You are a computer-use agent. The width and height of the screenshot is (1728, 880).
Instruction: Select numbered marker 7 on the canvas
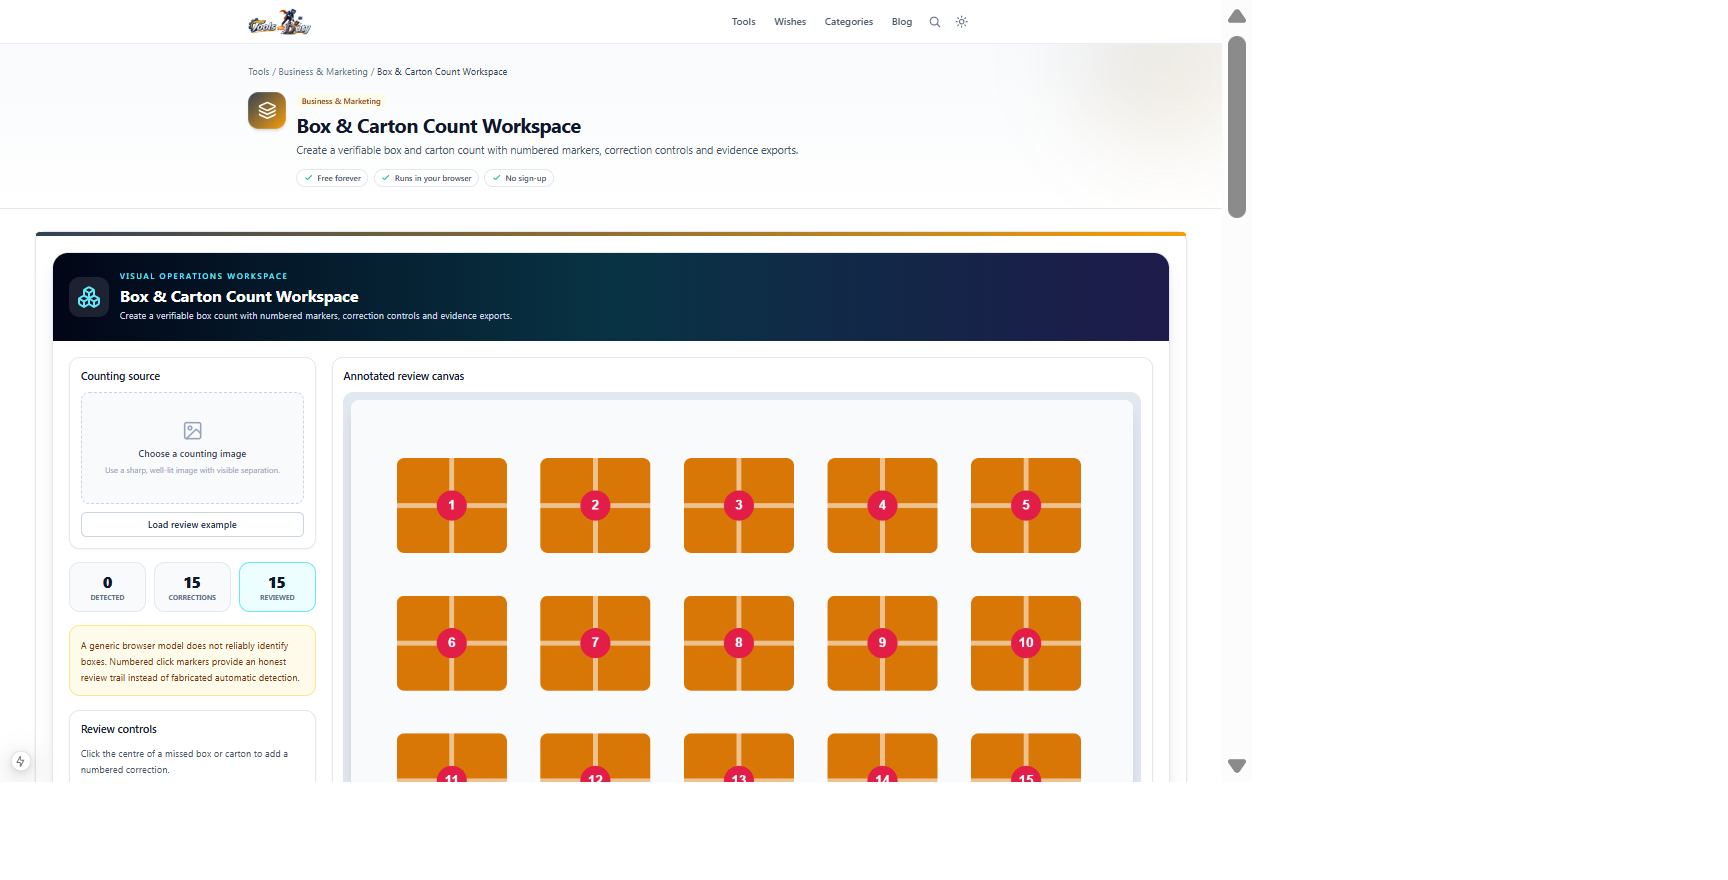pos(595,643)
